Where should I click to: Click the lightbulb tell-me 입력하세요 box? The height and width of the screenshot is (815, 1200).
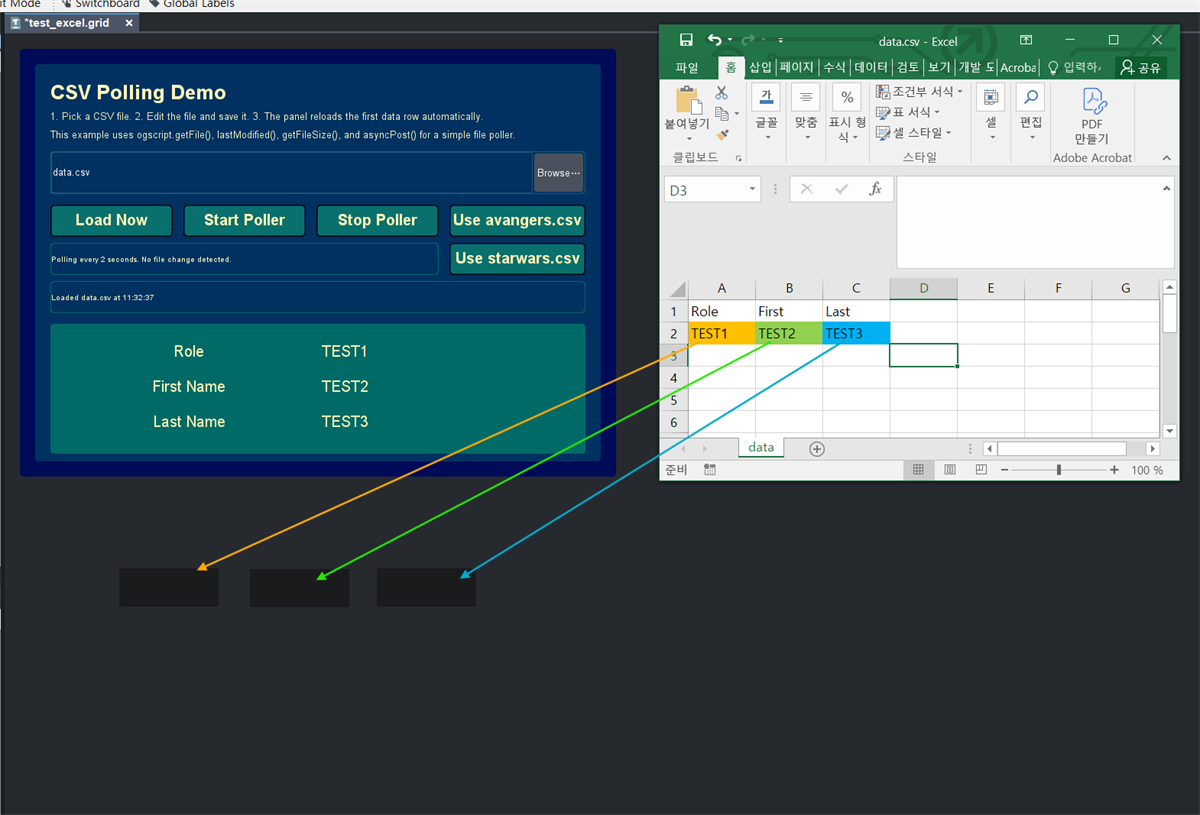[1074, 67]
